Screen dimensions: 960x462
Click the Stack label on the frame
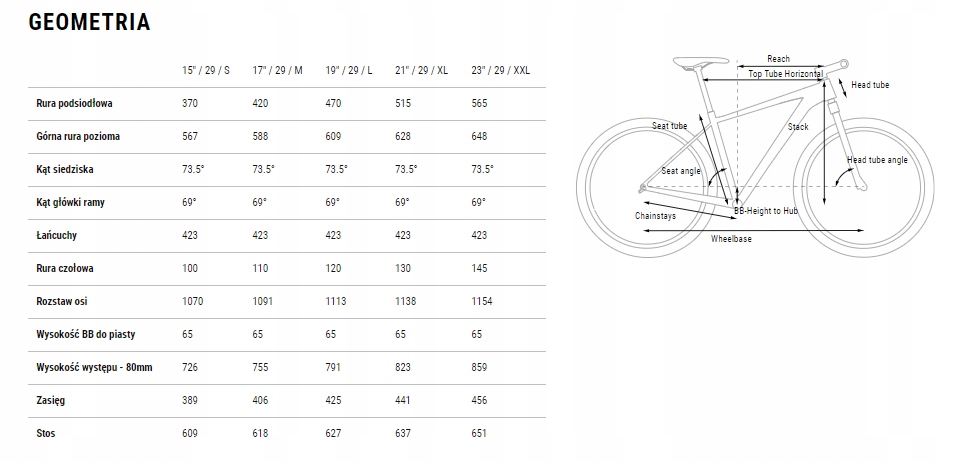pos(798,127)
